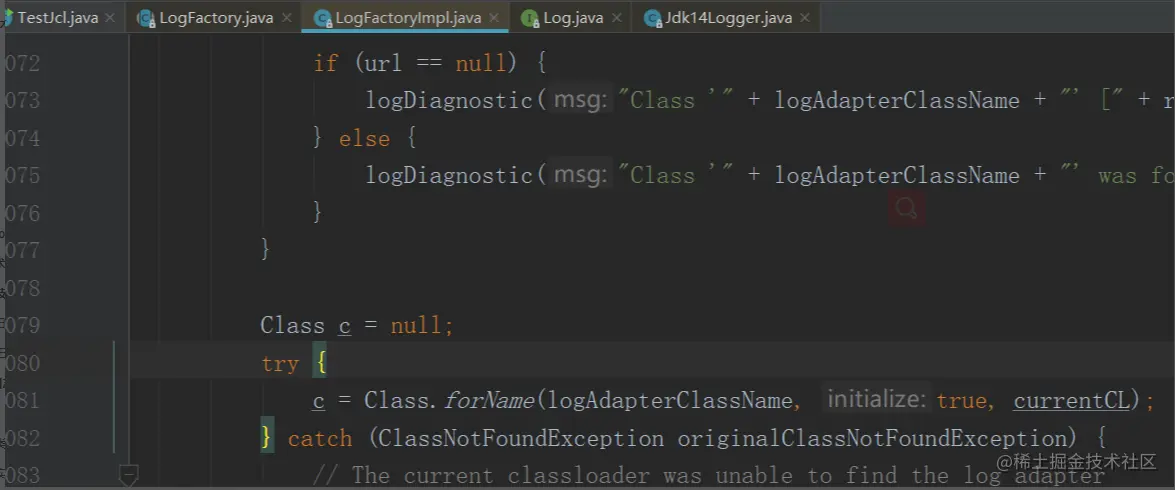Close the Log.java tab

pos(615,18)
